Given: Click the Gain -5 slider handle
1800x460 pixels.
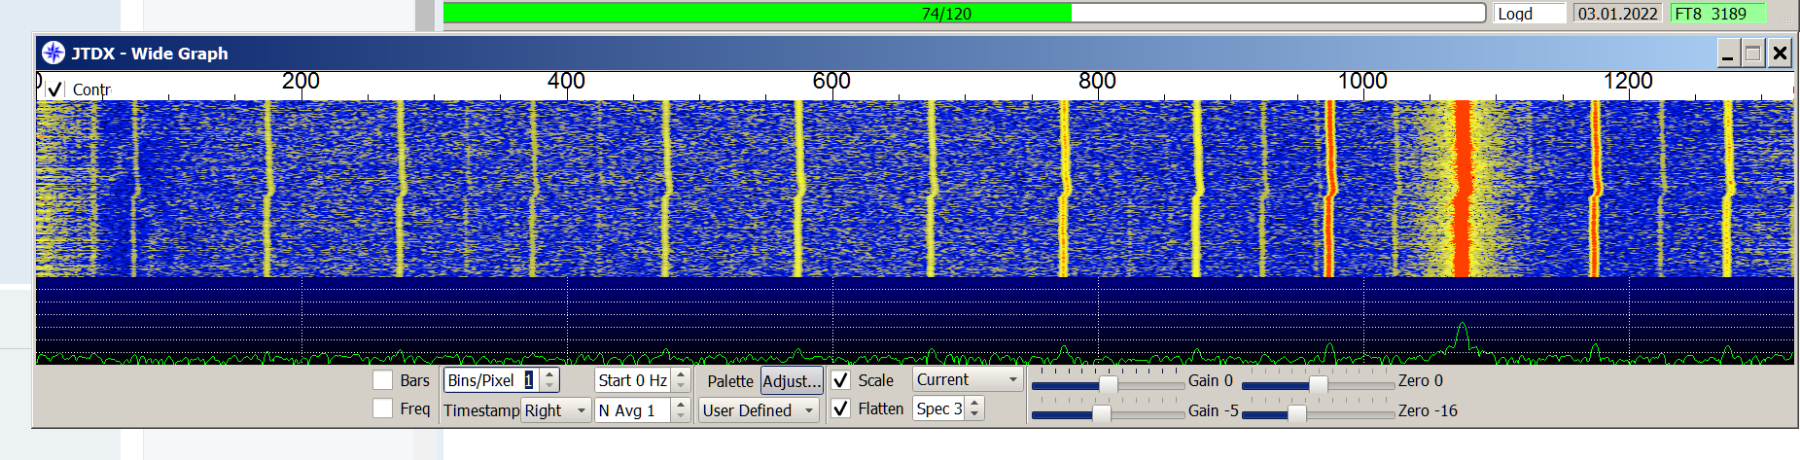Looking at the screenshot, I should point(1101,413).
